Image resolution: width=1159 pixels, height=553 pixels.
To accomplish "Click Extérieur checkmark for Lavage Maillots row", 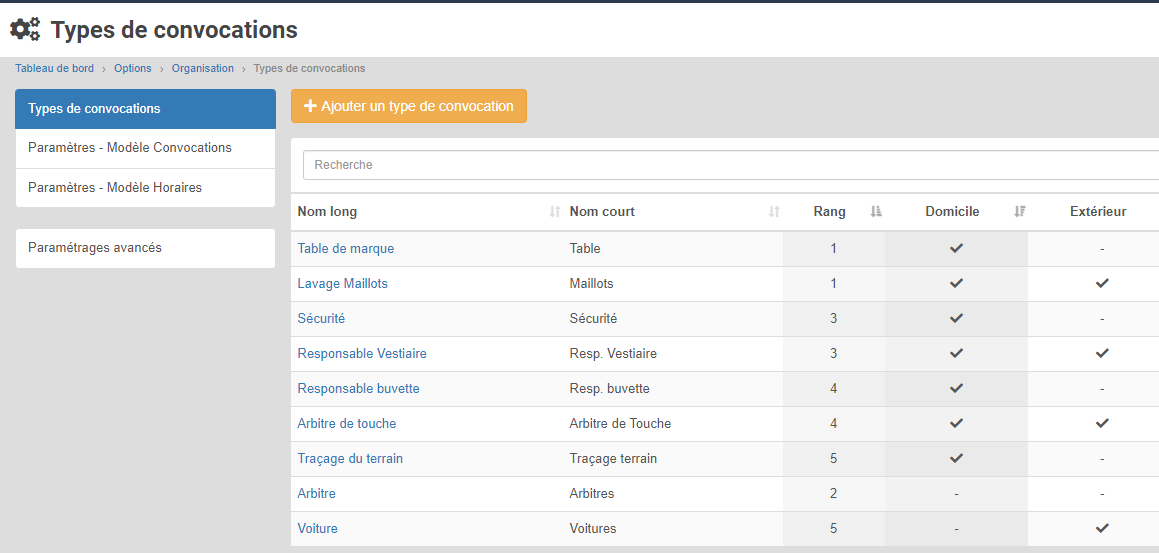I will (x=1102, y=283).
